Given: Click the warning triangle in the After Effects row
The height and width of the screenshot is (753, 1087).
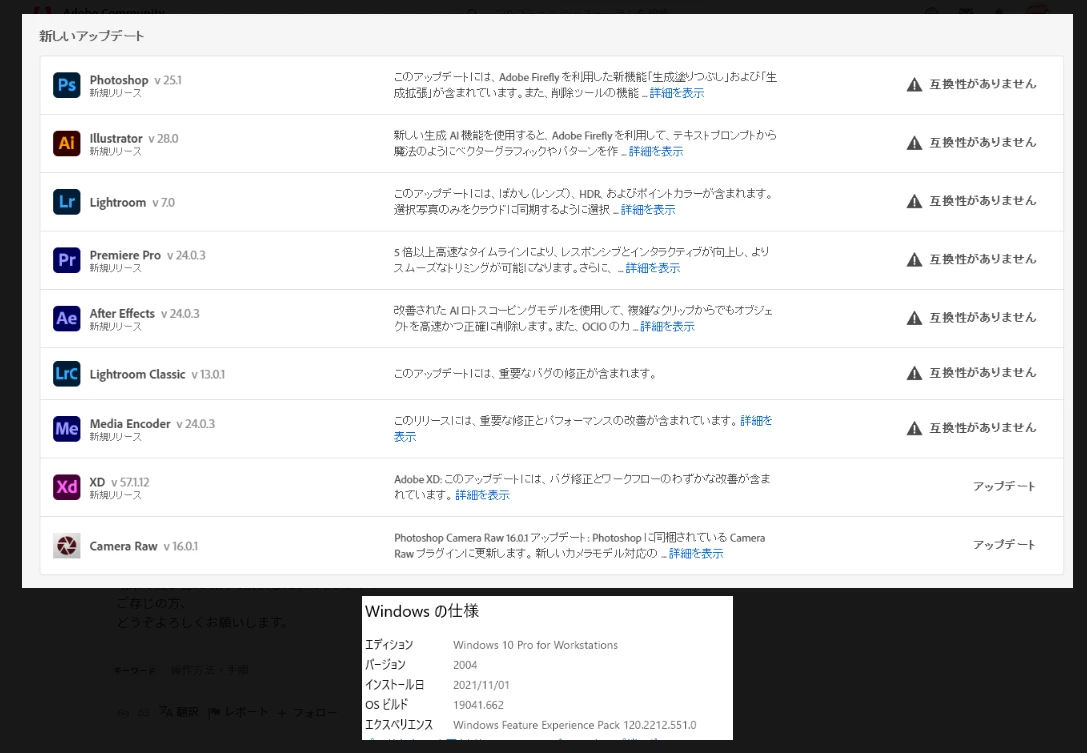Looking at the screenshot, I should pos(914,318).
